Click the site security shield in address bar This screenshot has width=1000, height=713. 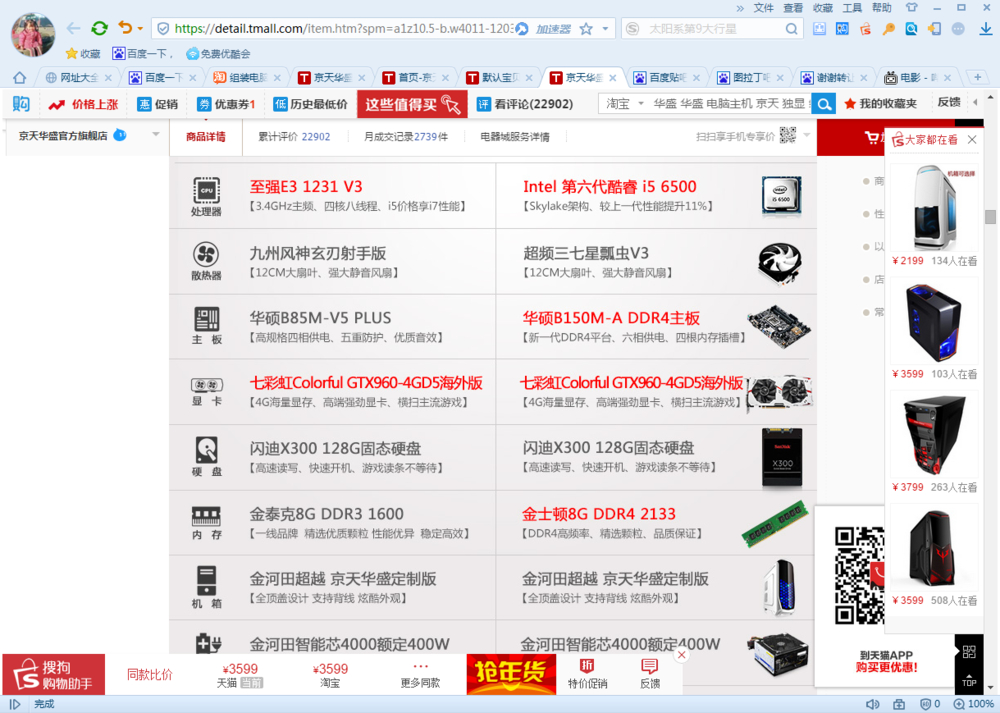tap(163, 29)
